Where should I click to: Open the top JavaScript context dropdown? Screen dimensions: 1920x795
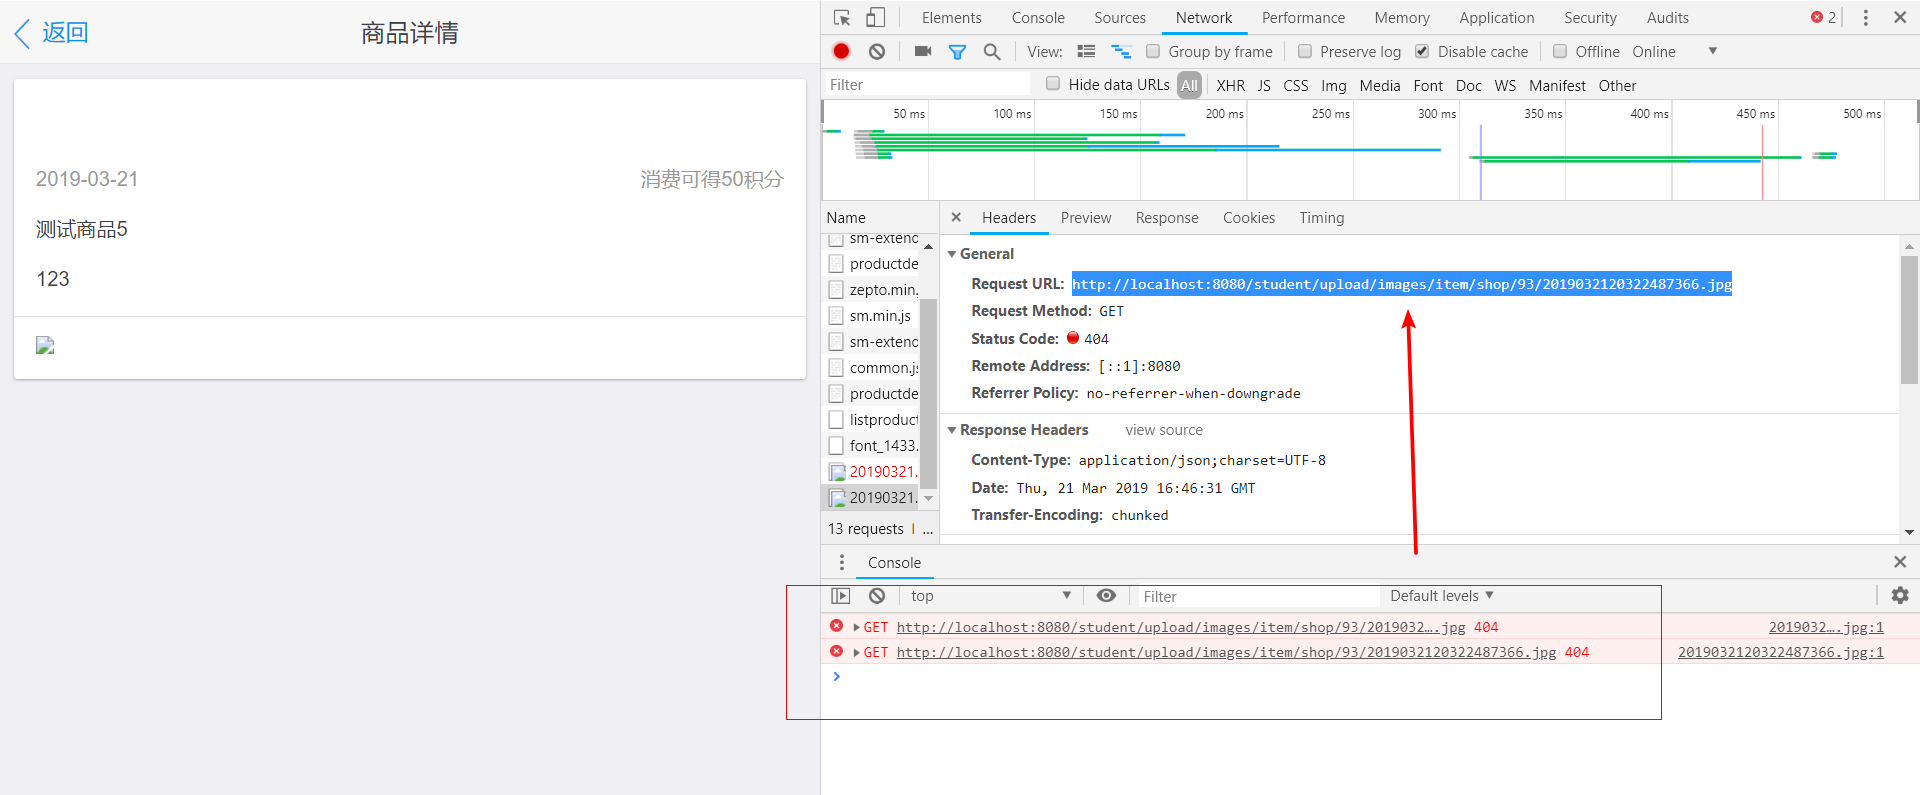click(990, 596)
